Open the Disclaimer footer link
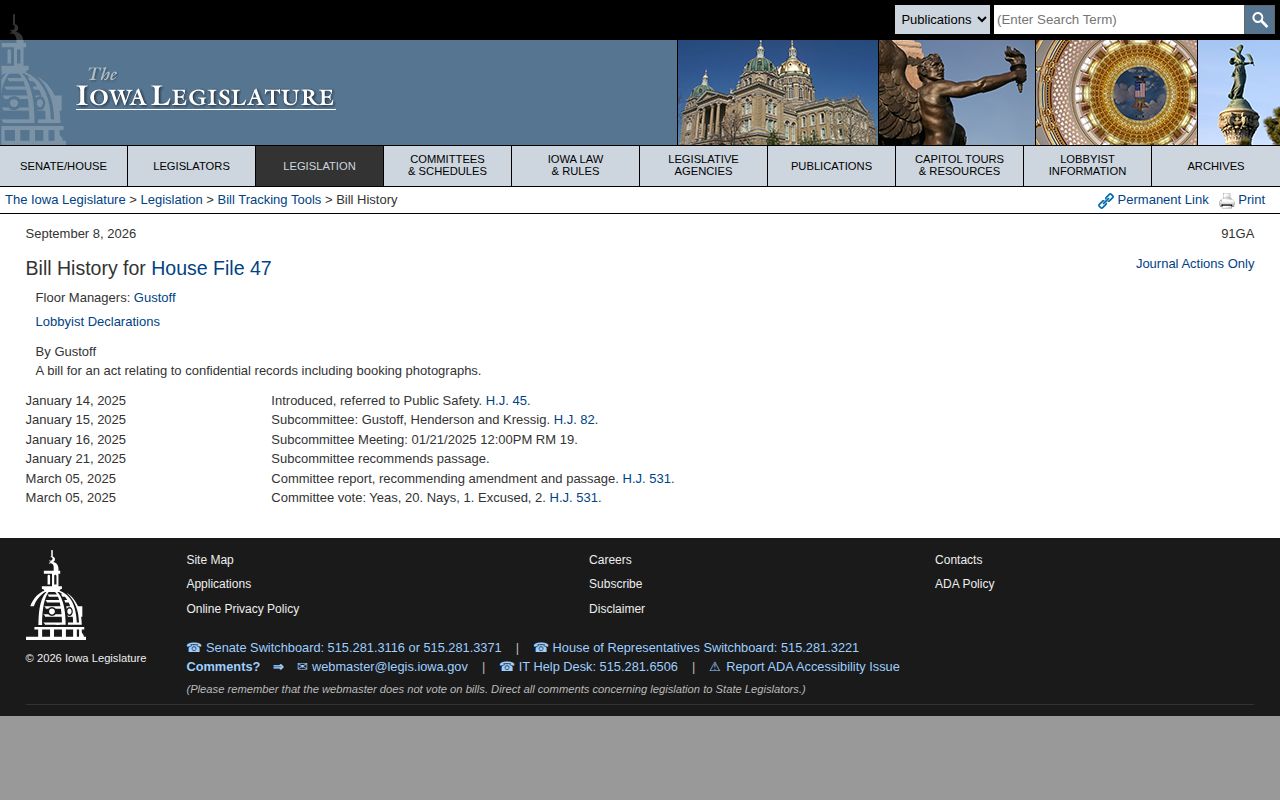1280x800 pixels. 617,609
